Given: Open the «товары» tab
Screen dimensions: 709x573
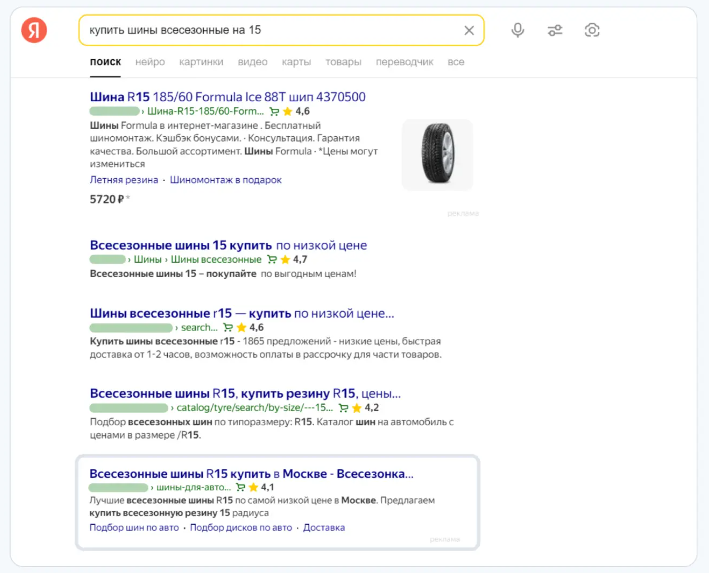Looking at the screenshot, I should click(x=343, y=62).
